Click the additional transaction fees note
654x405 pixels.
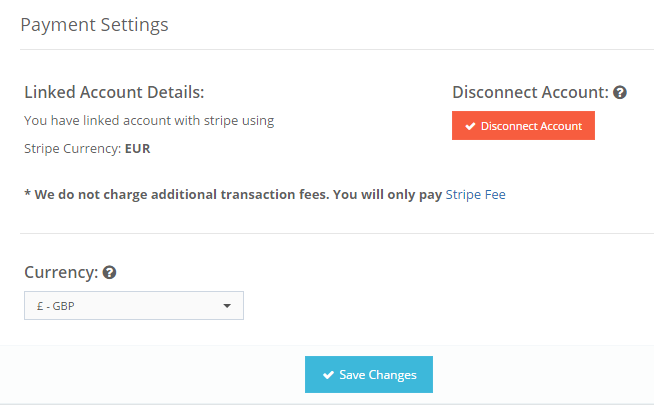[233, 194]
